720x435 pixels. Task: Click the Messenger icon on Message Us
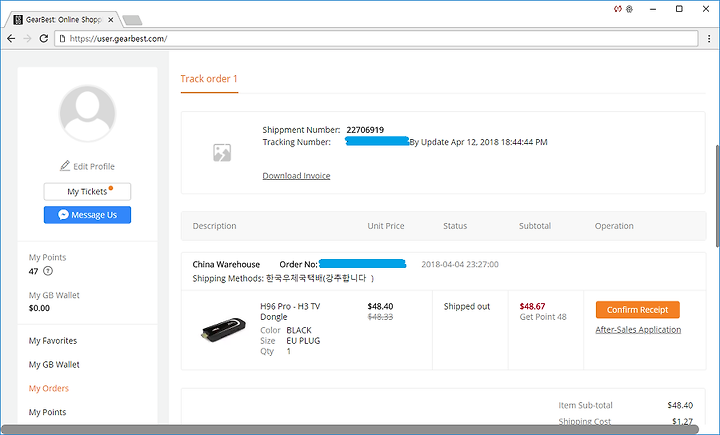pyautogui.click(x=63, y=215)
